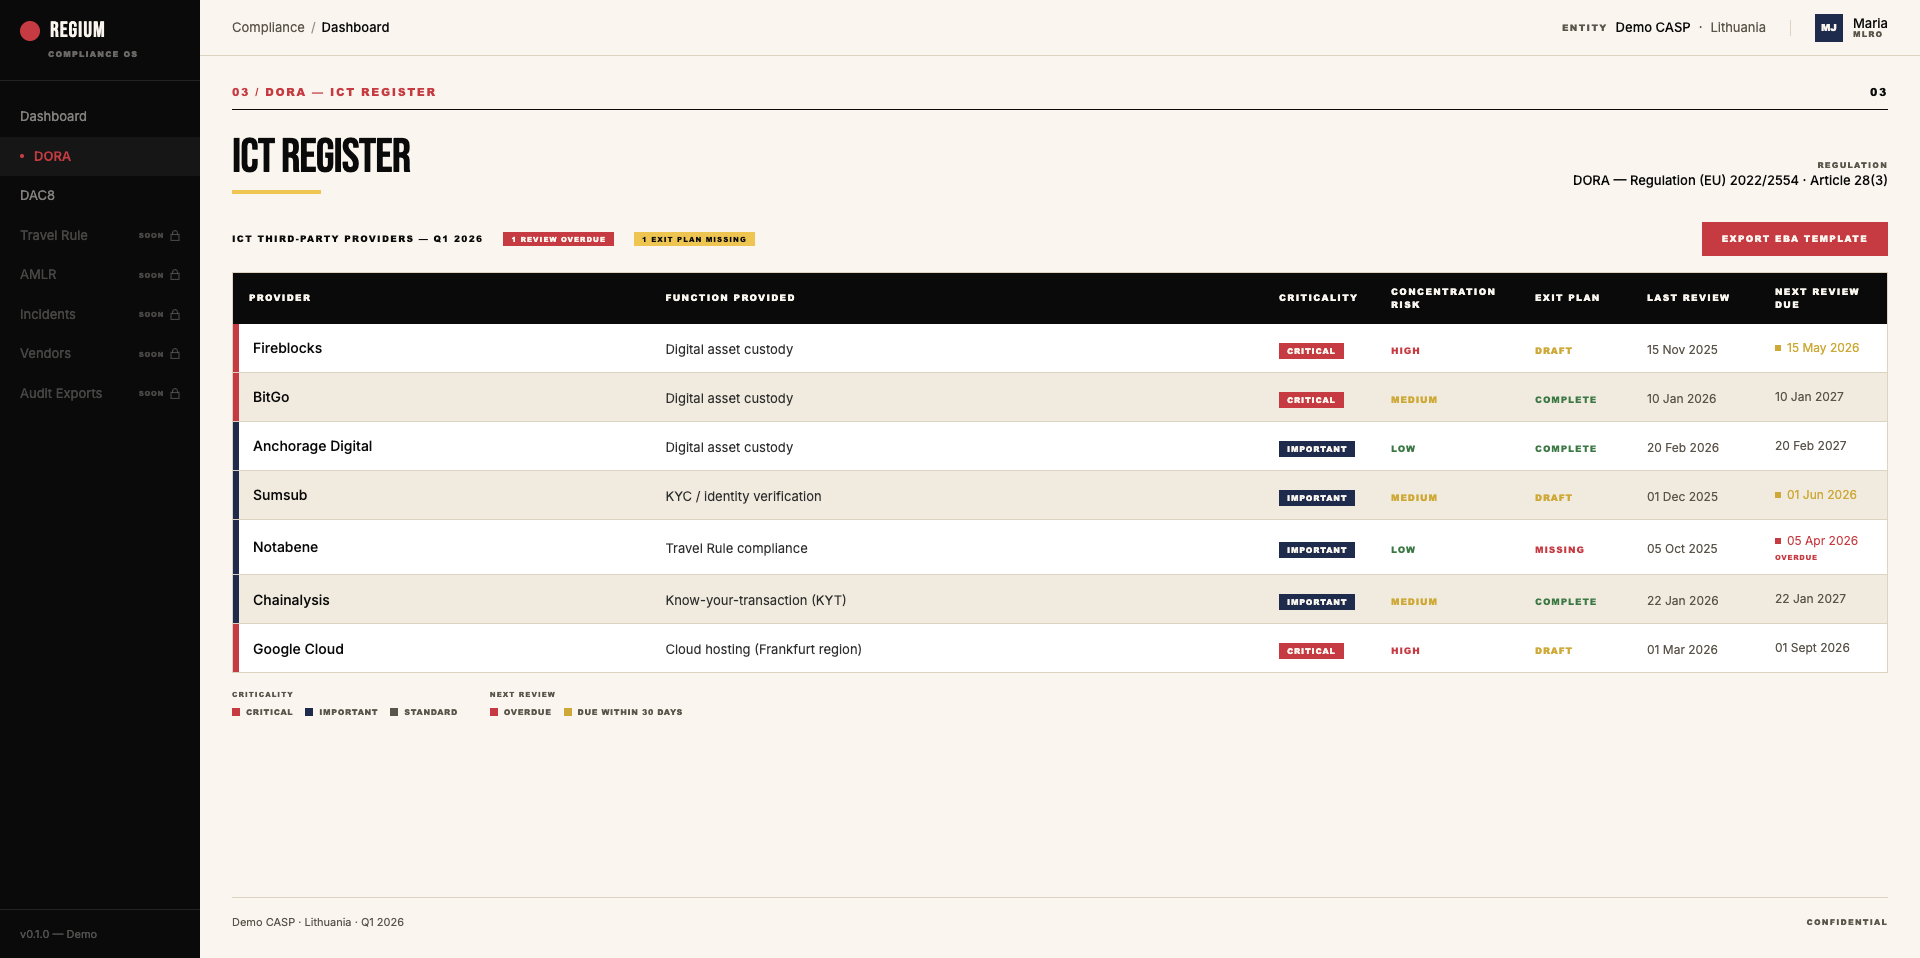1920x958 pixels.
Task: Click Dashboard in the breadcrumb
Action: click(x=355, y=28)
